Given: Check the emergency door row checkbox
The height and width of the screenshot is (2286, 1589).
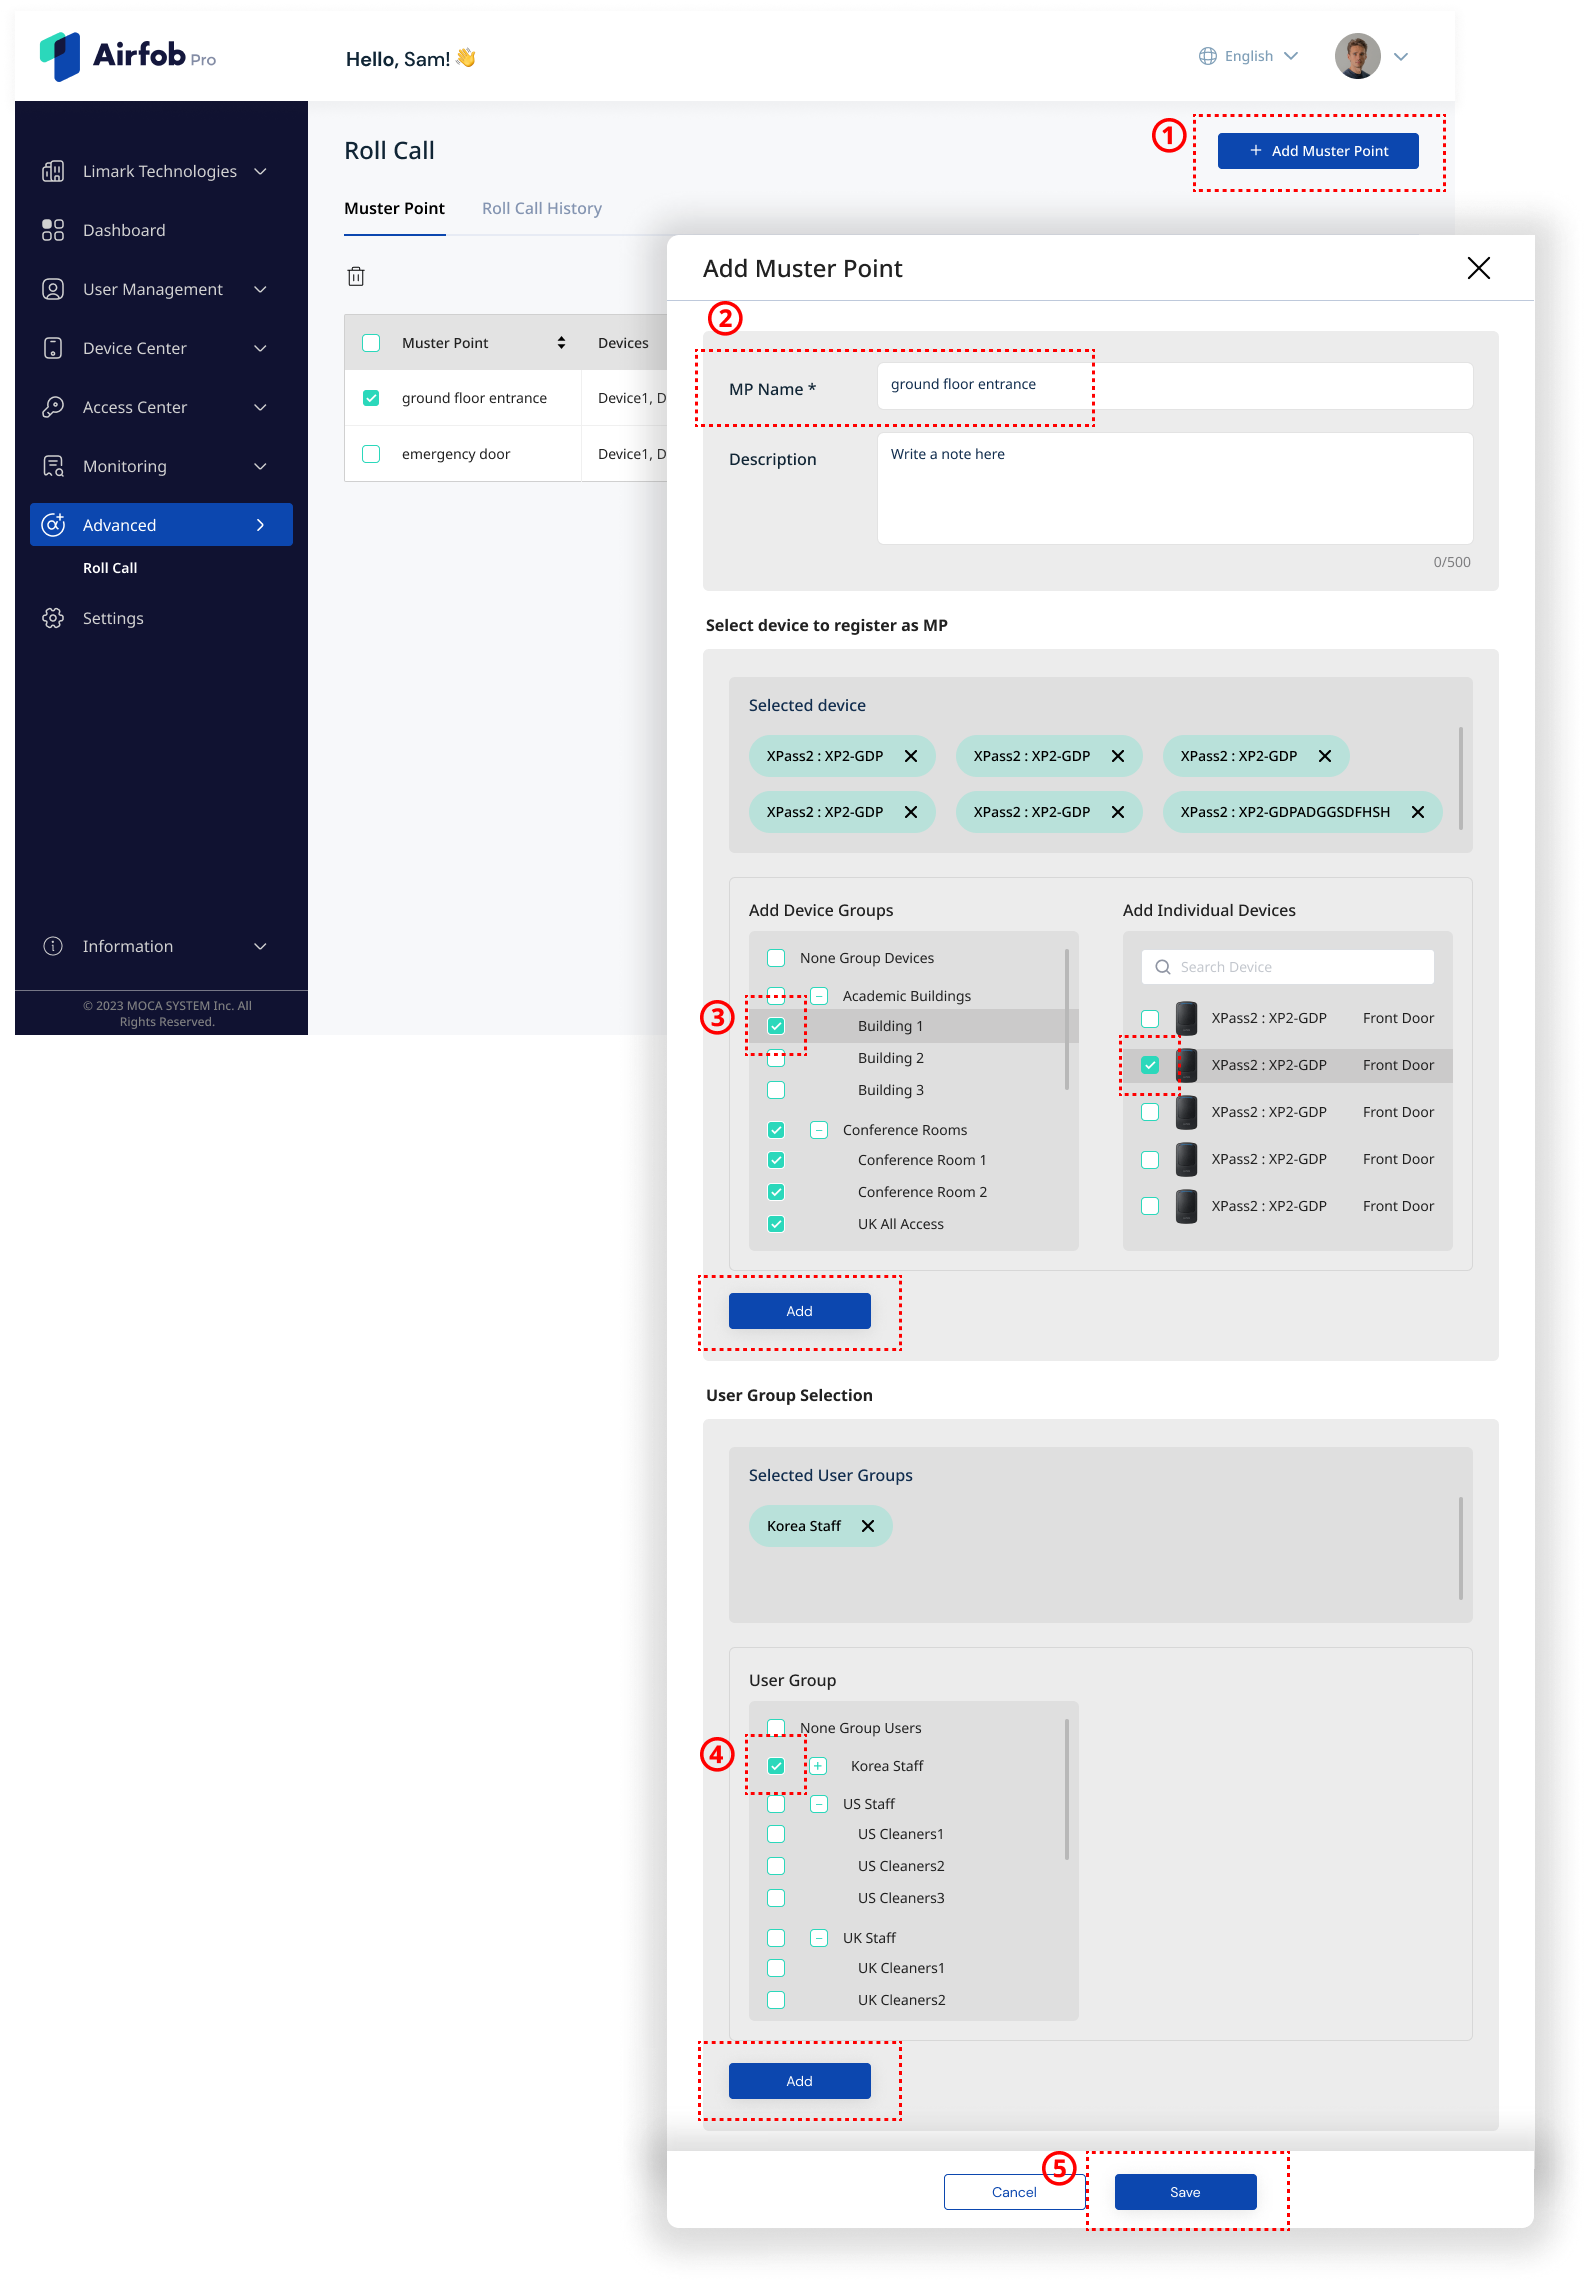Looking at the screenshot, I should coord(371,454).
